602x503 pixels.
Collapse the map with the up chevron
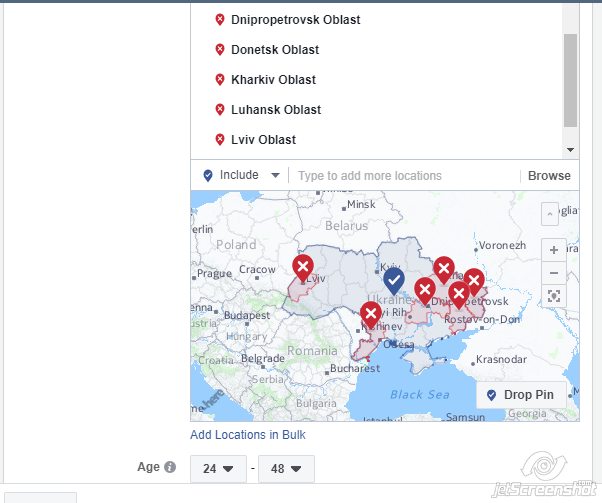(550, 214)
